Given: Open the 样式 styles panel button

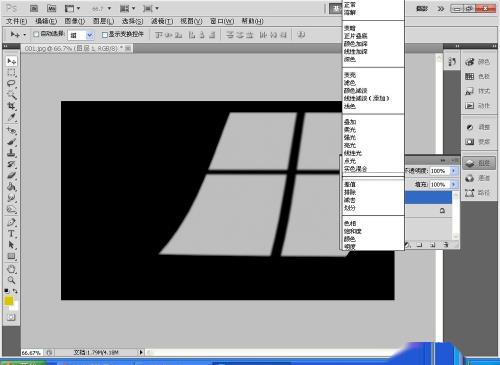Looking at the screenshot, I should [x=479, y=91].
